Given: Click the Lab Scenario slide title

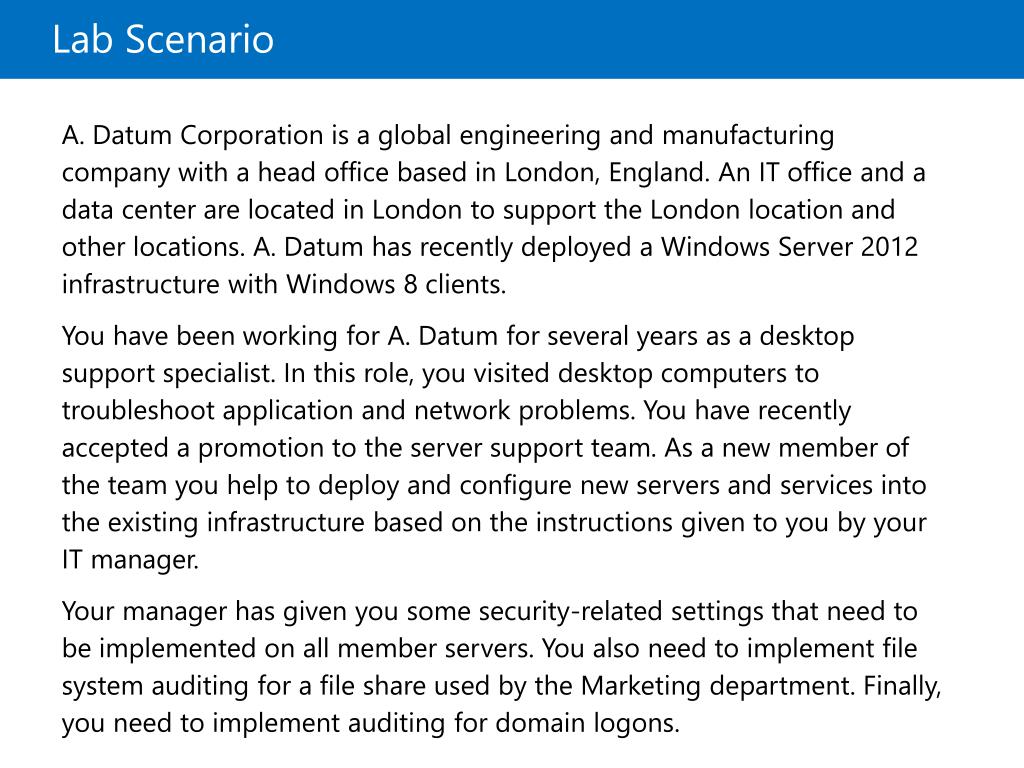Looking at the screenshot, I should pyautogui.click(x=163, y=39).
